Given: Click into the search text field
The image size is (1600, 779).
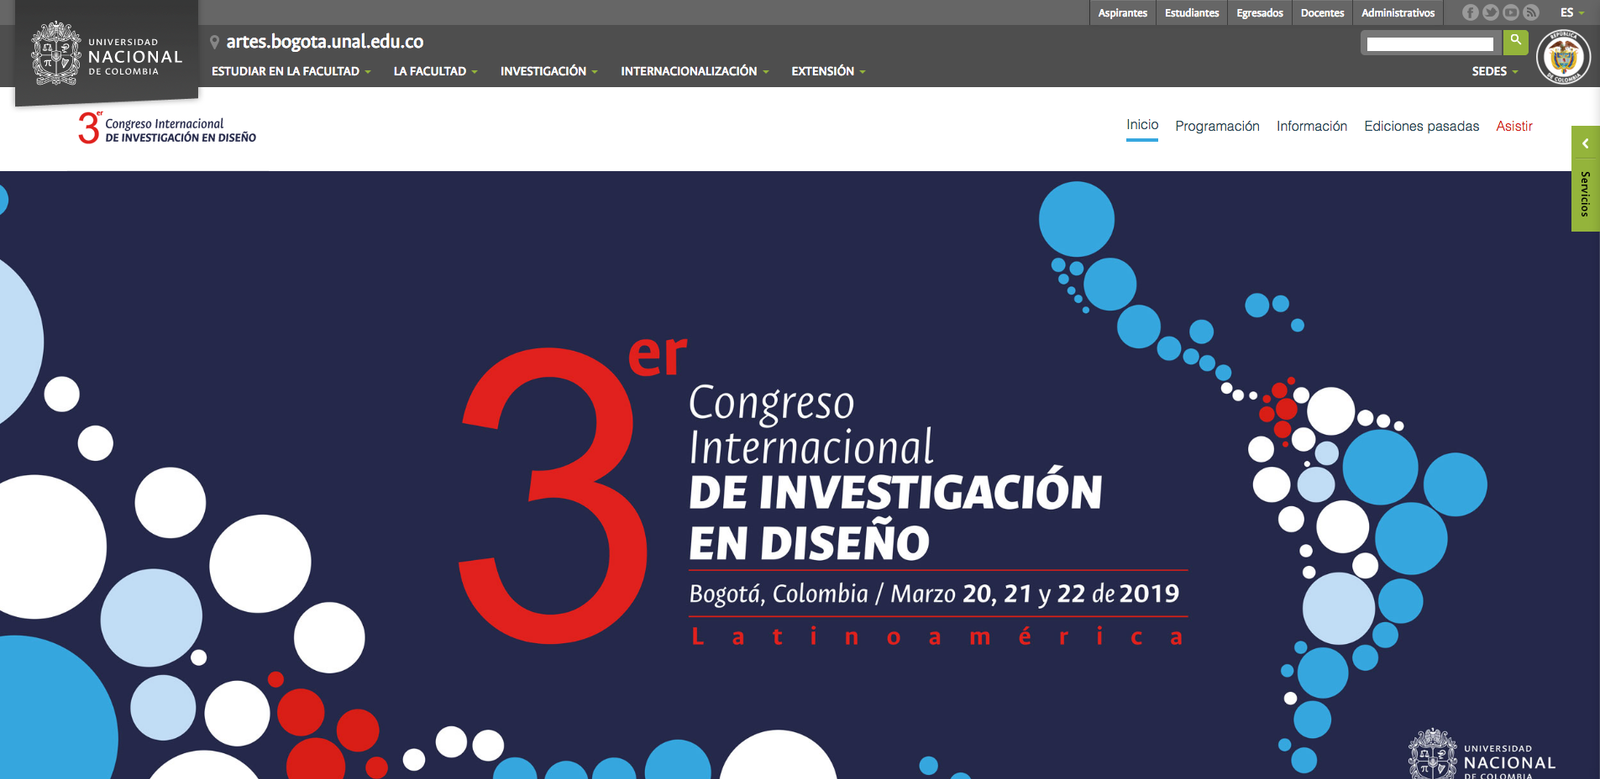Looking at the screenshot, I should 1430,43.
